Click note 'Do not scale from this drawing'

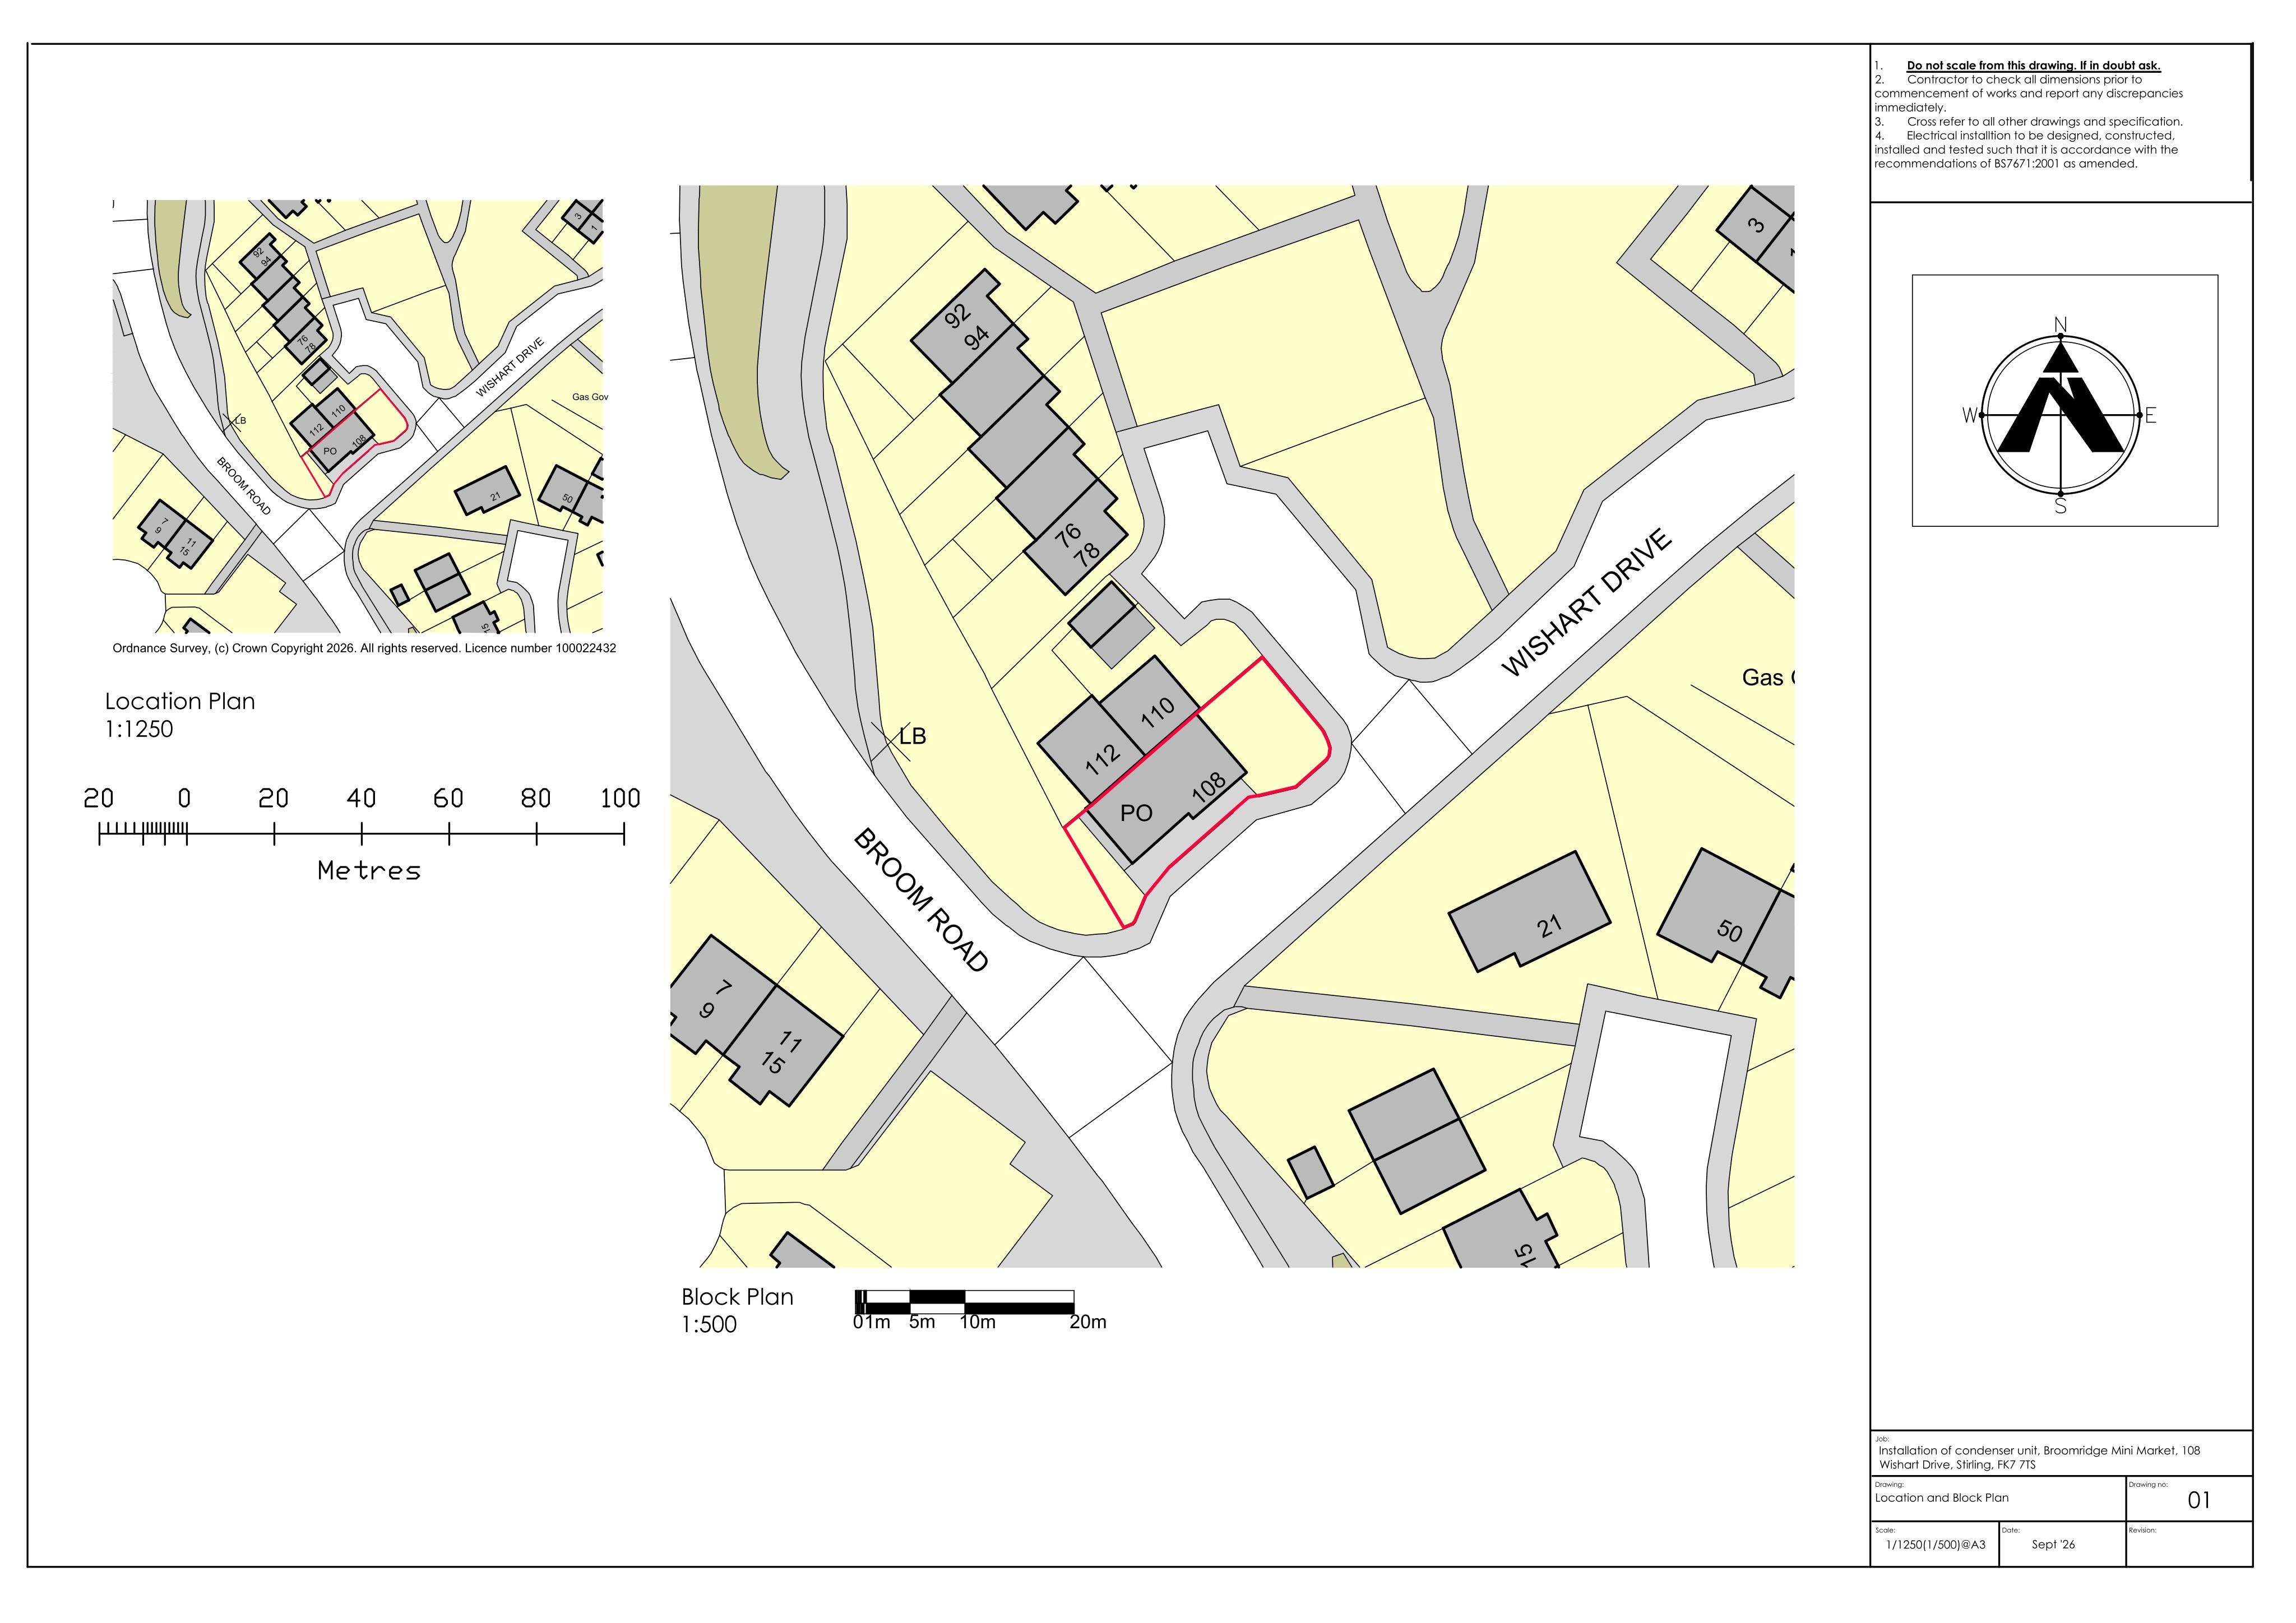click(x=2033, y=65)
